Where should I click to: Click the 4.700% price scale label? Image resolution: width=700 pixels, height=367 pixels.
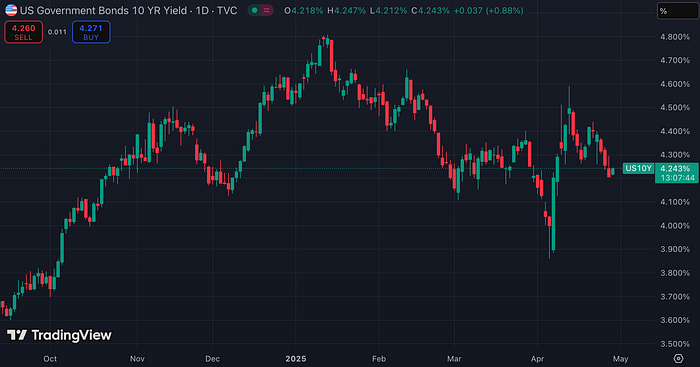(x=675, y=60)
